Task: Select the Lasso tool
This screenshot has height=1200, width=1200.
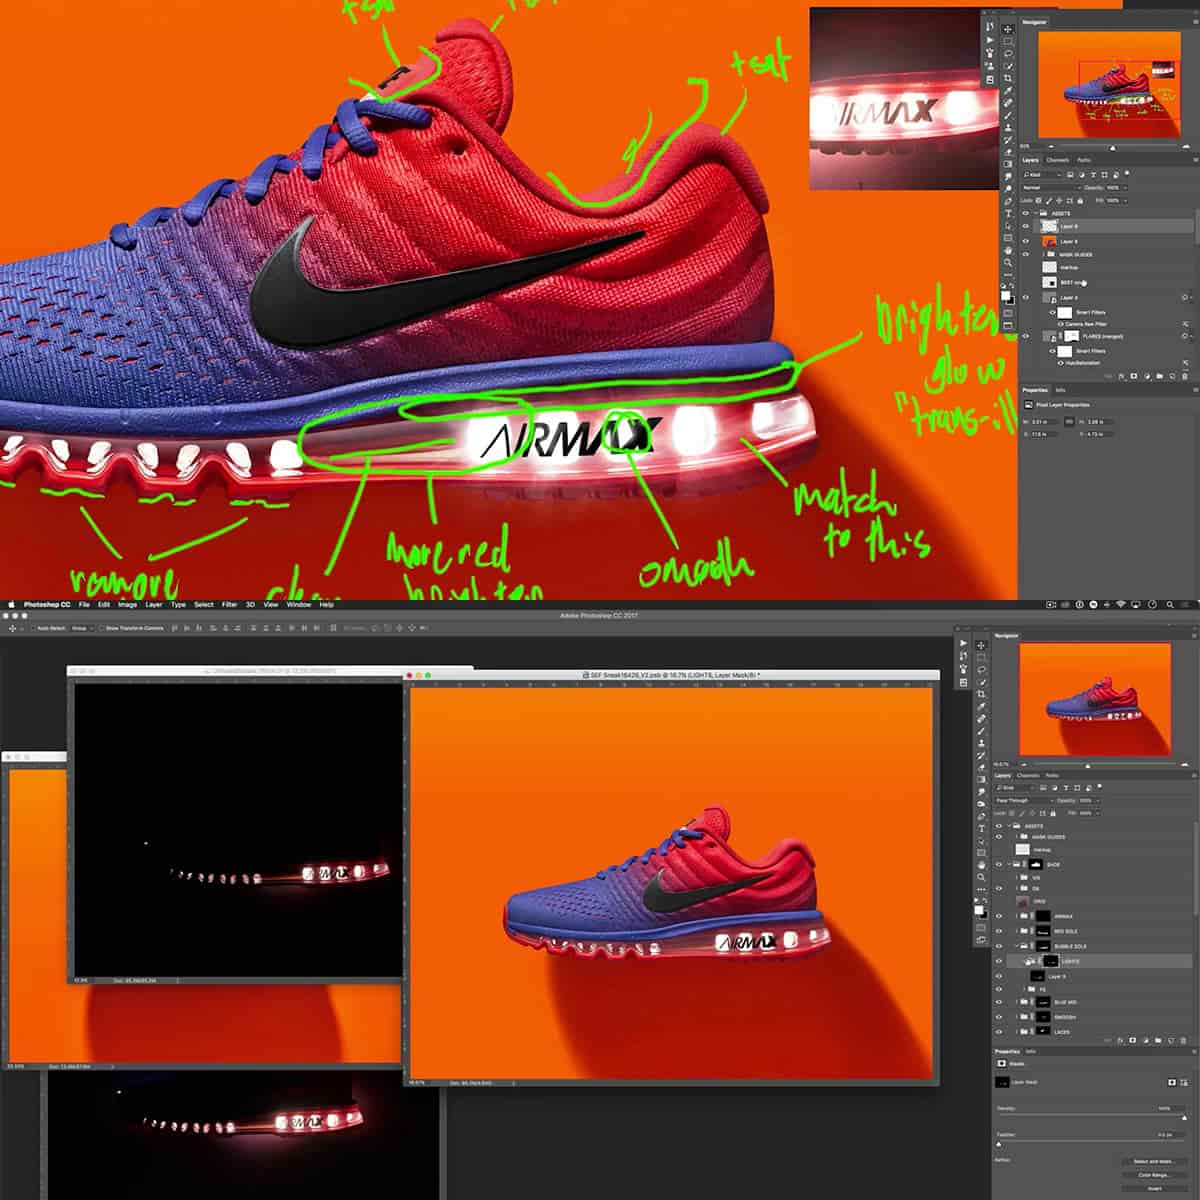Action: pyautogui.click(x=980, y=670)
